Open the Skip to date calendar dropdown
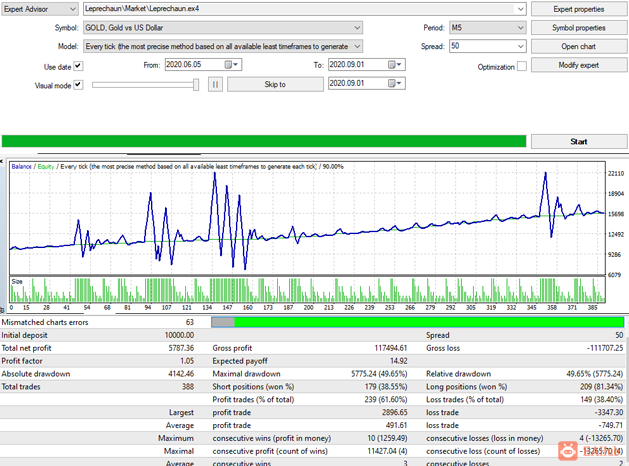Image resolution: width=629 pixels, height=466 pixels. click(x=396, y=83)
